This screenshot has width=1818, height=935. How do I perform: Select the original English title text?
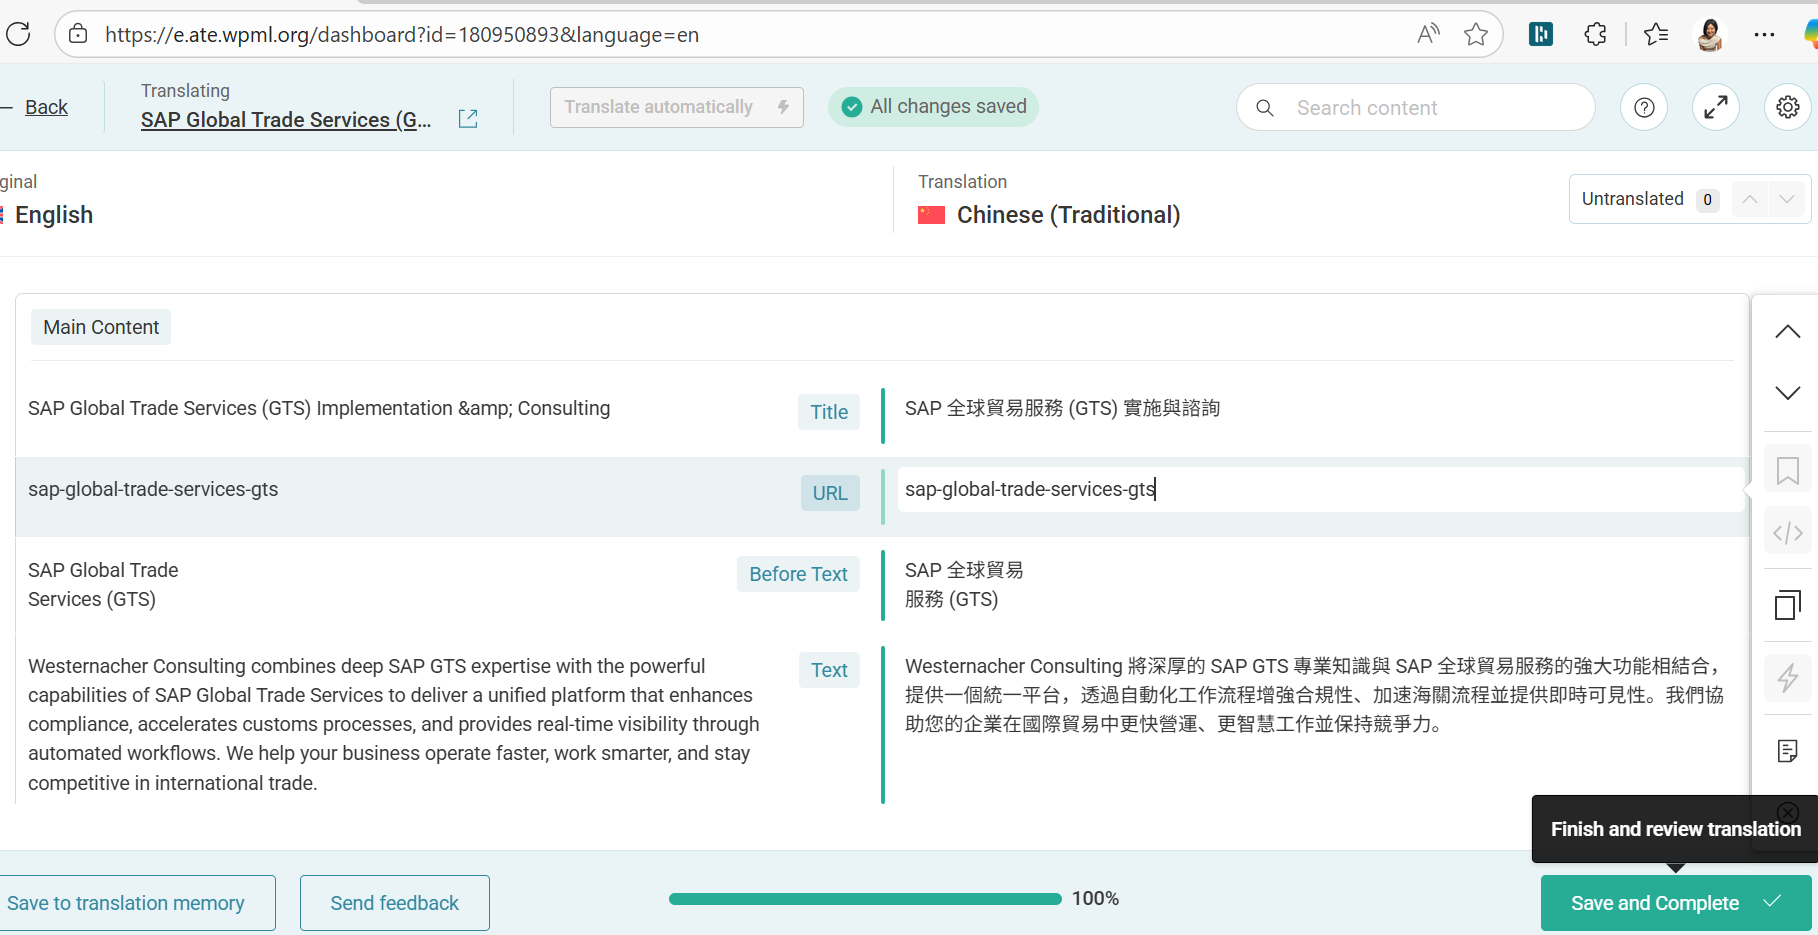319,408
